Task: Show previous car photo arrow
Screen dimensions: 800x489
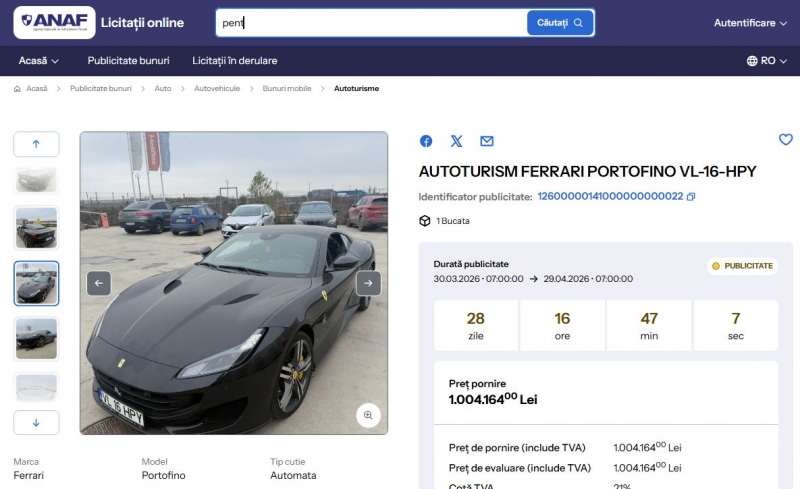Action: click(99, 283)
